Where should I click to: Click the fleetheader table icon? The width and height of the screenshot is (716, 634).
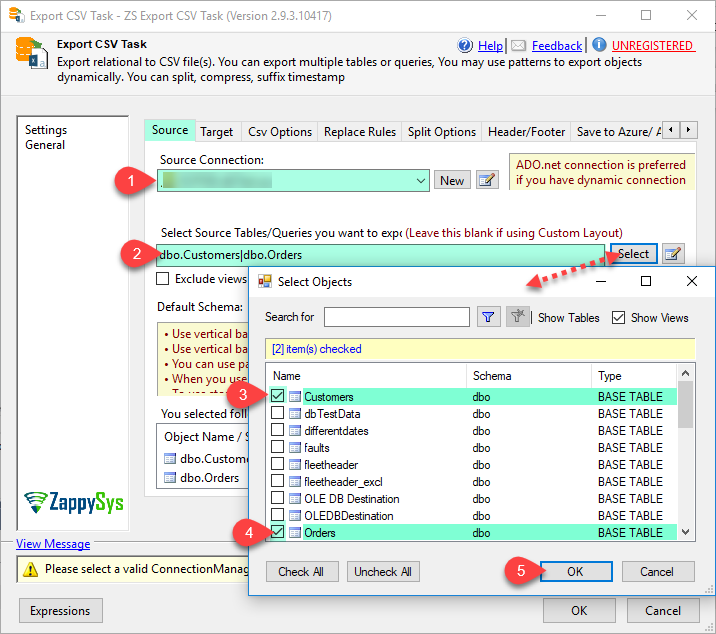point(295,465)
